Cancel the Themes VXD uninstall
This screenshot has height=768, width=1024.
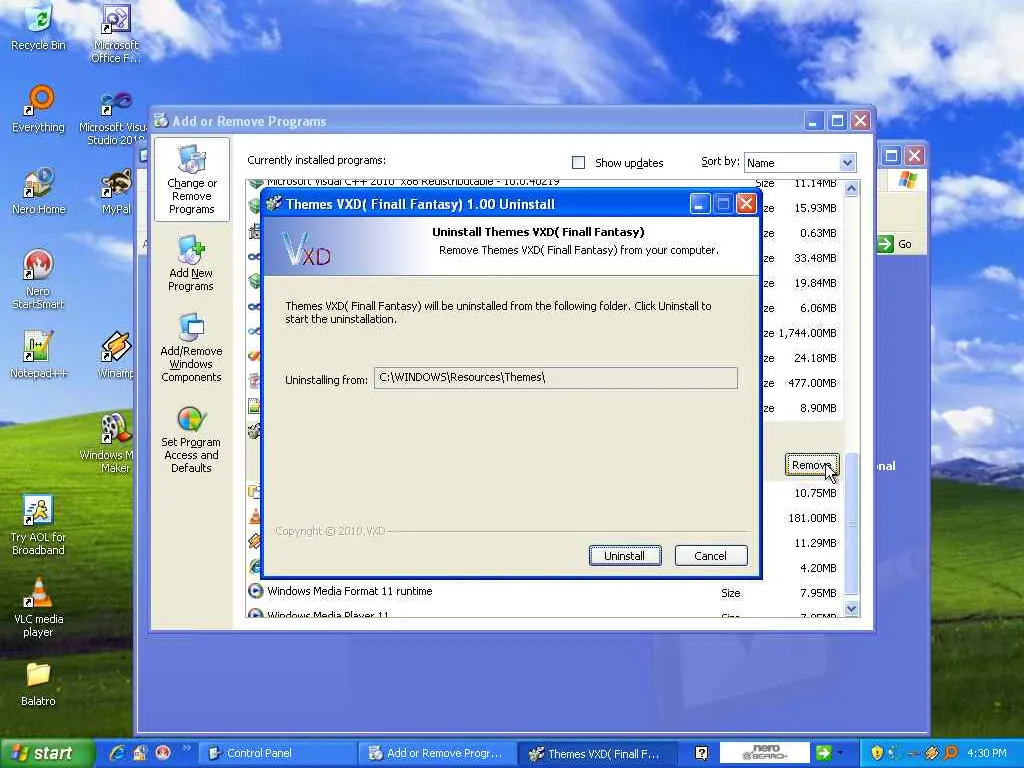point(711,556)
